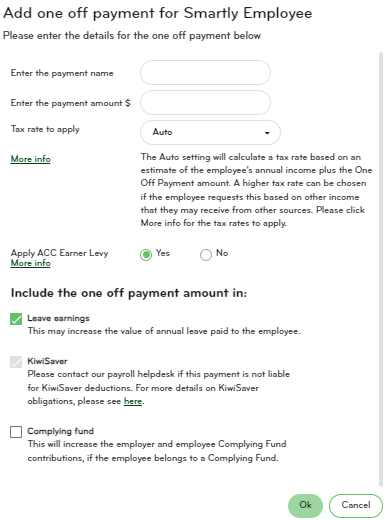This screenshot has width=387, height=520.
Task: Confirm with the Ok button
Action: (305, 505)
